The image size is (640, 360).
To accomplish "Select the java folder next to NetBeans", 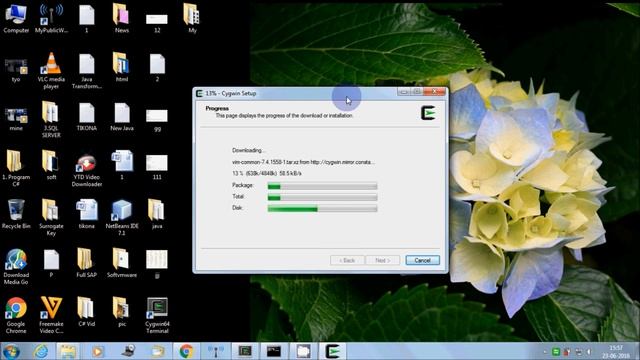I will coord(157,214).
